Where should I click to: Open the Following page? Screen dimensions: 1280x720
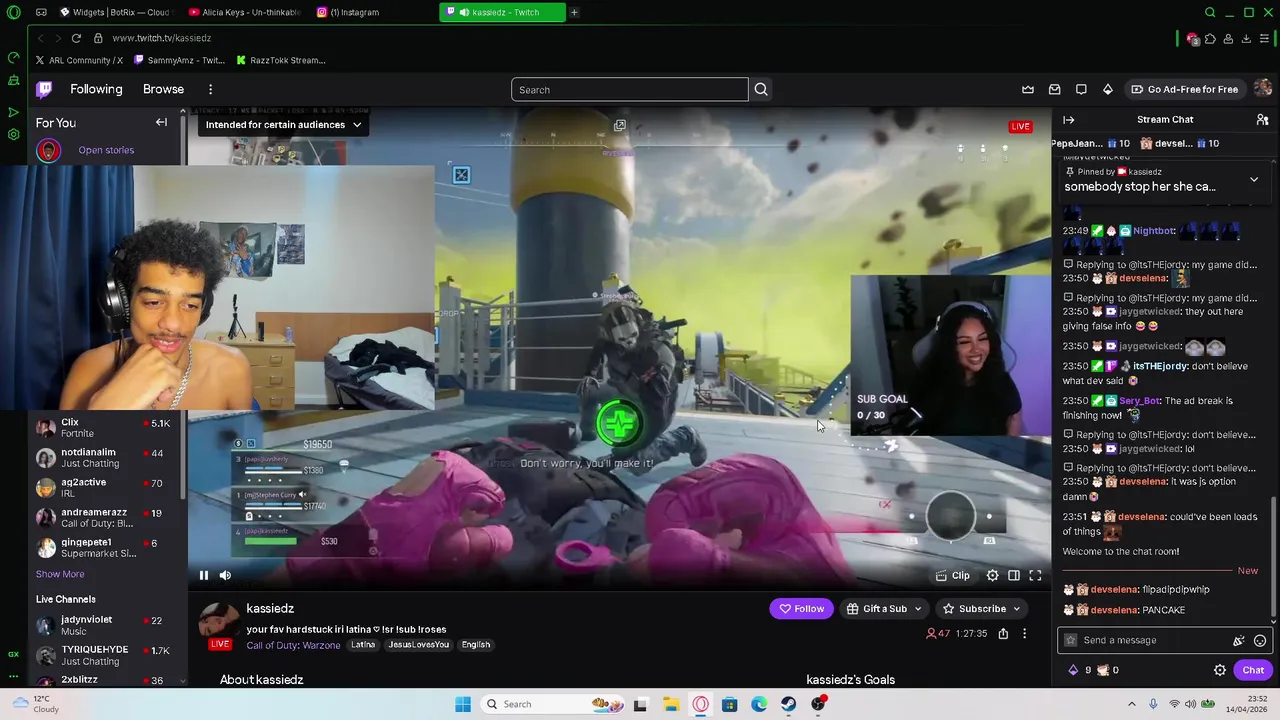pyautogui.click(x=96, y=89)
